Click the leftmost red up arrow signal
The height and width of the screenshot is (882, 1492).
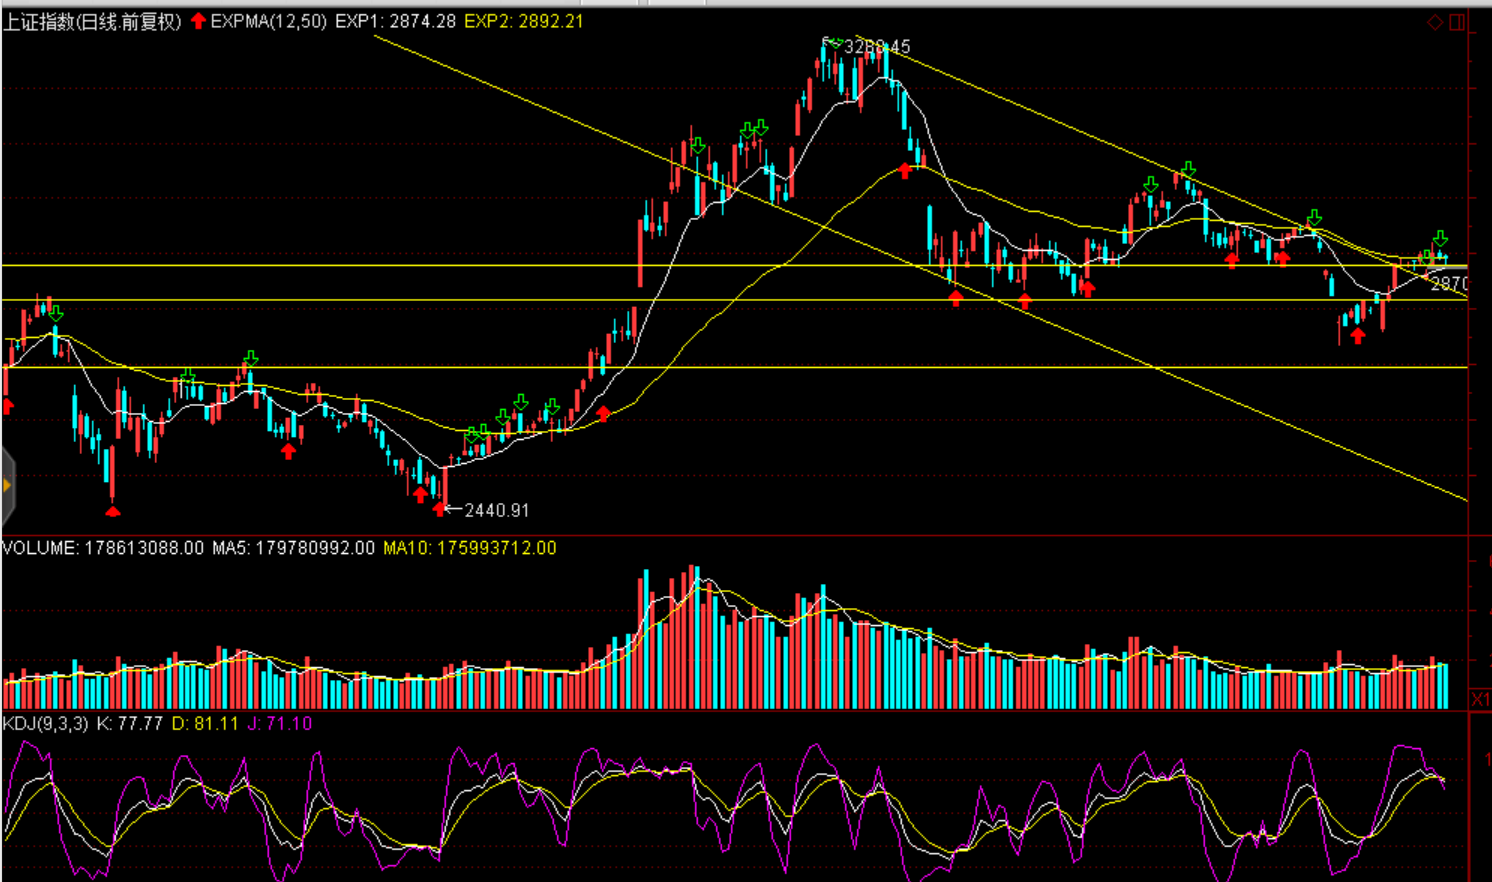[8, 405]
